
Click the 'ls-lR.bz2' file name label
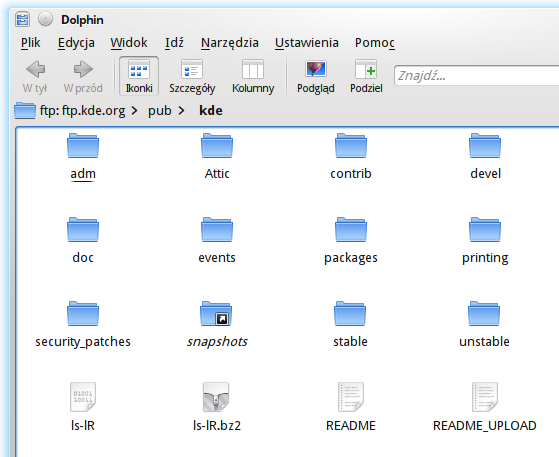pyautogui.click(x=217, y=426)
